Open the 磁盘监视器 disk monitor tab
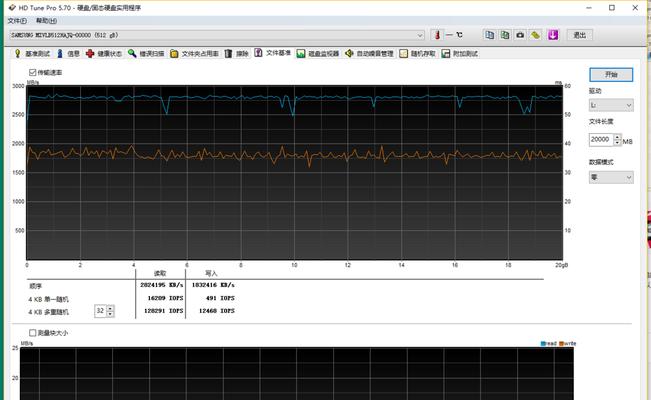This screenshot has width=651, height=400. 318,54
